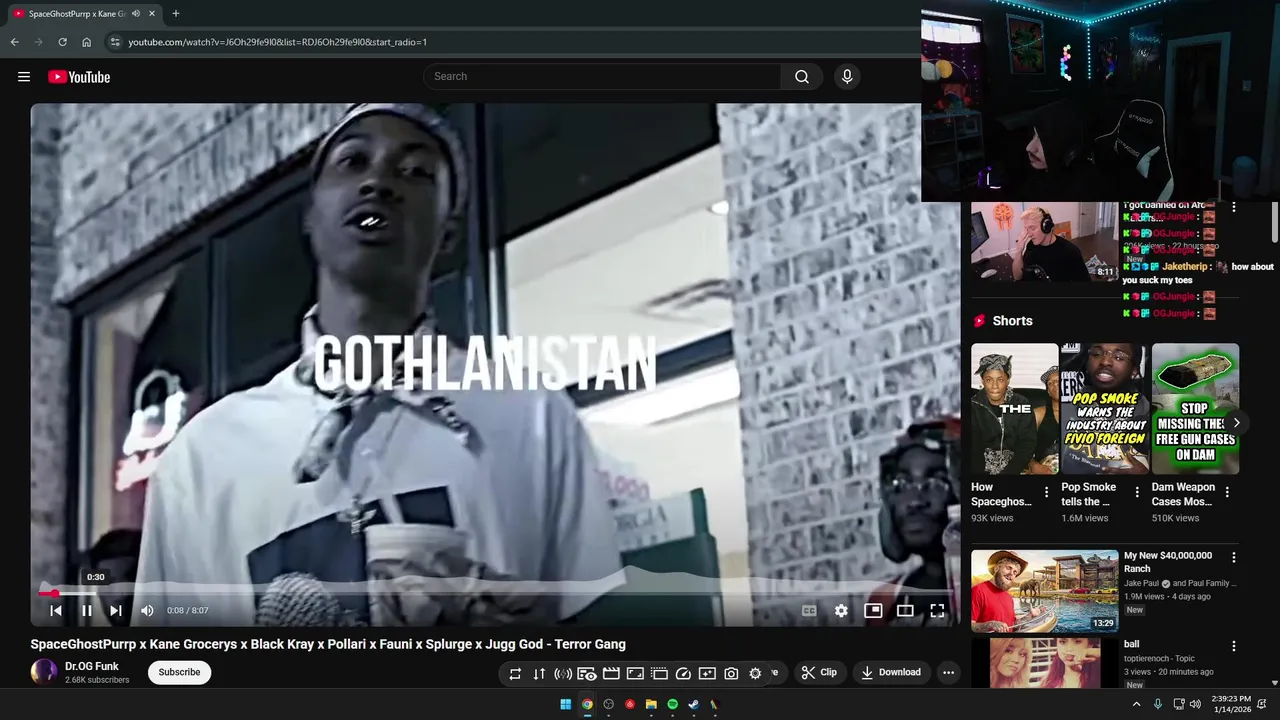Toggle theater mode
Viewport: 1280px width, 720px height.
click(905, 610)
